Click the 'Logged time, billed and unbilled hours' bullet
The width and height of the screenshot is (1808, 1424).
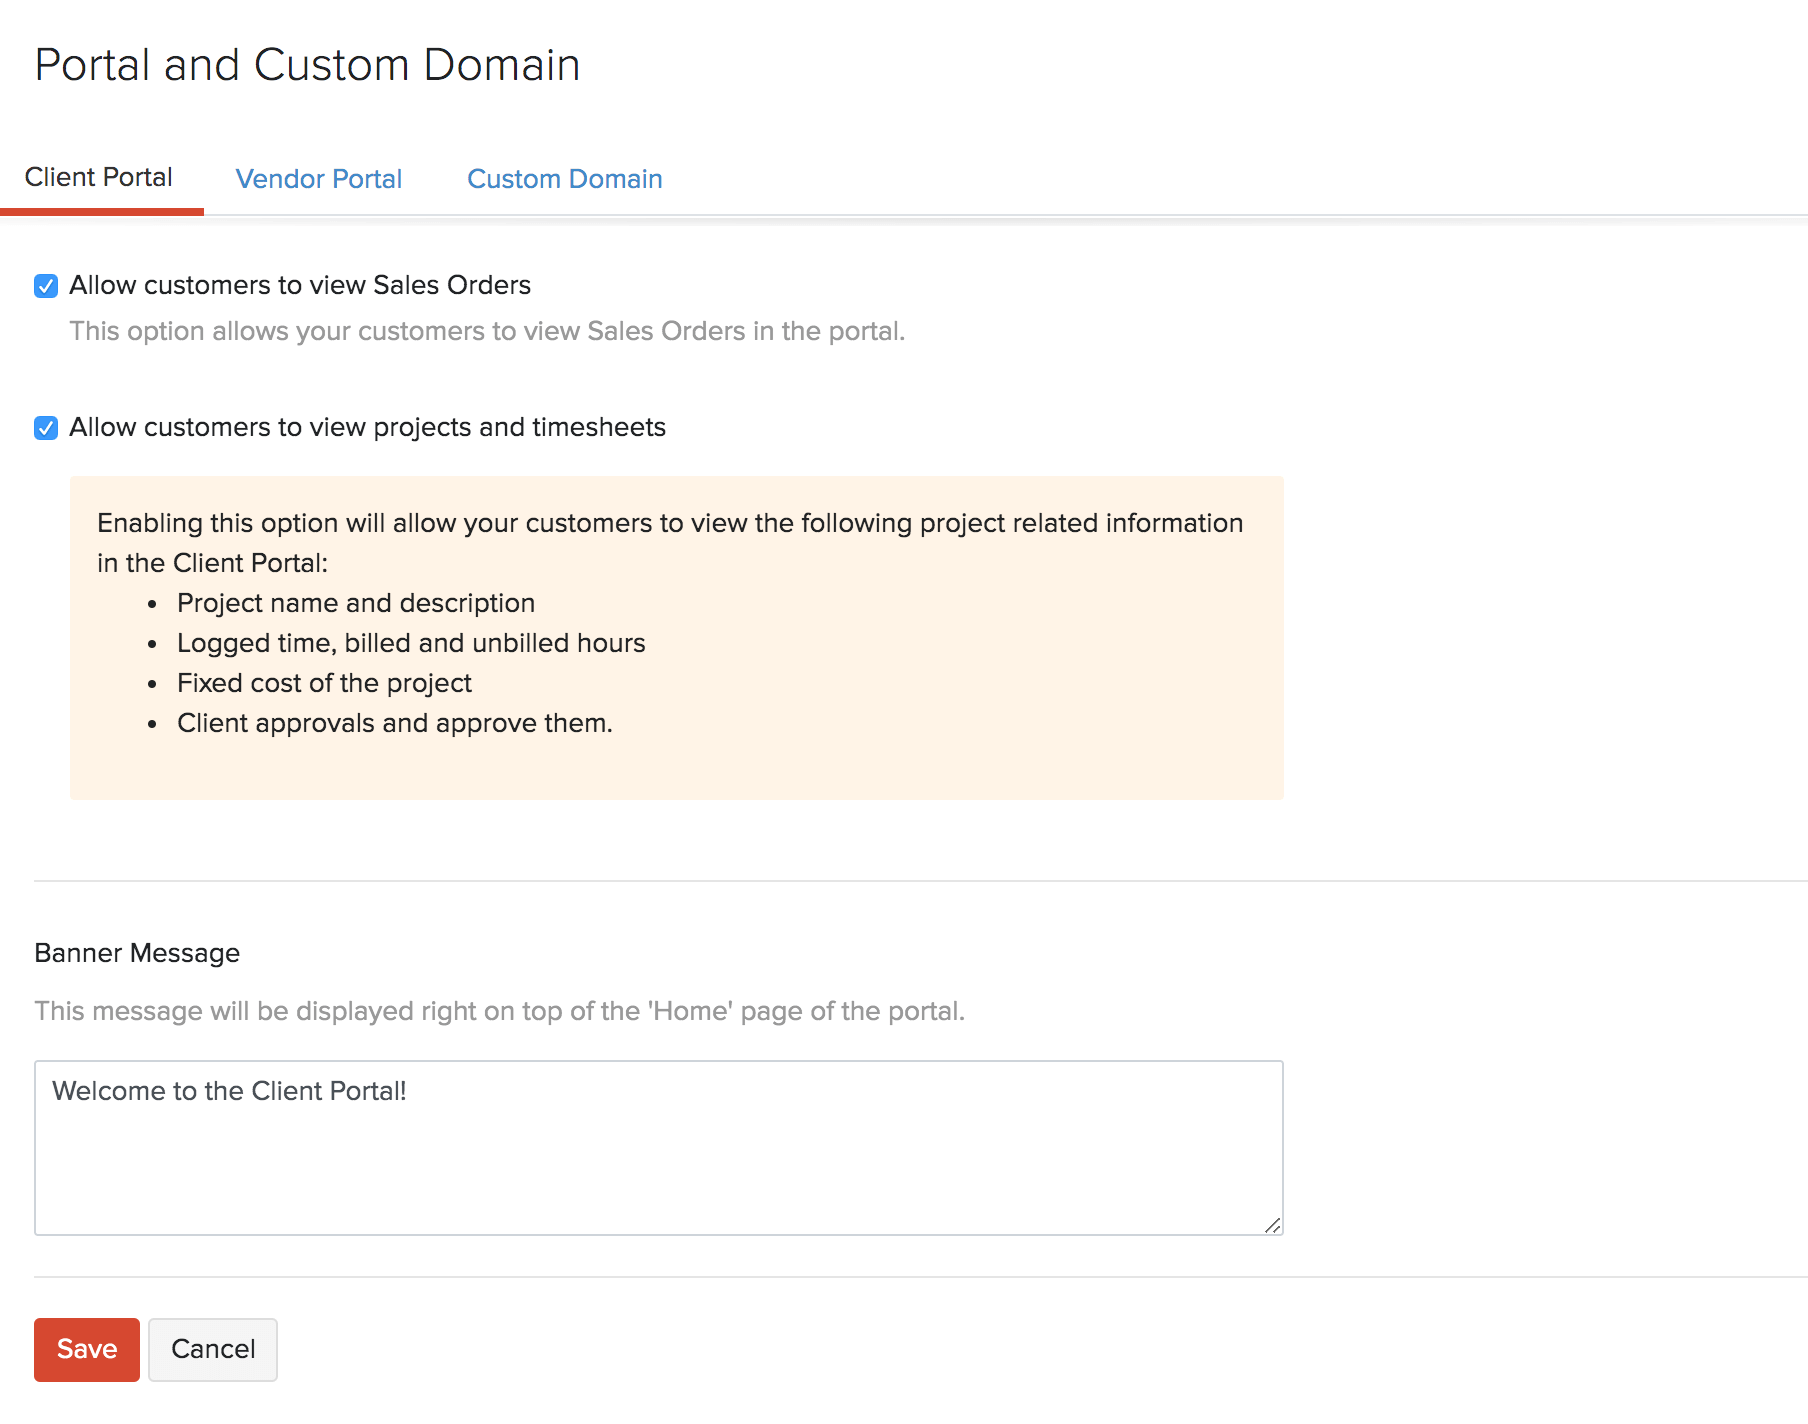coord(410,644)
